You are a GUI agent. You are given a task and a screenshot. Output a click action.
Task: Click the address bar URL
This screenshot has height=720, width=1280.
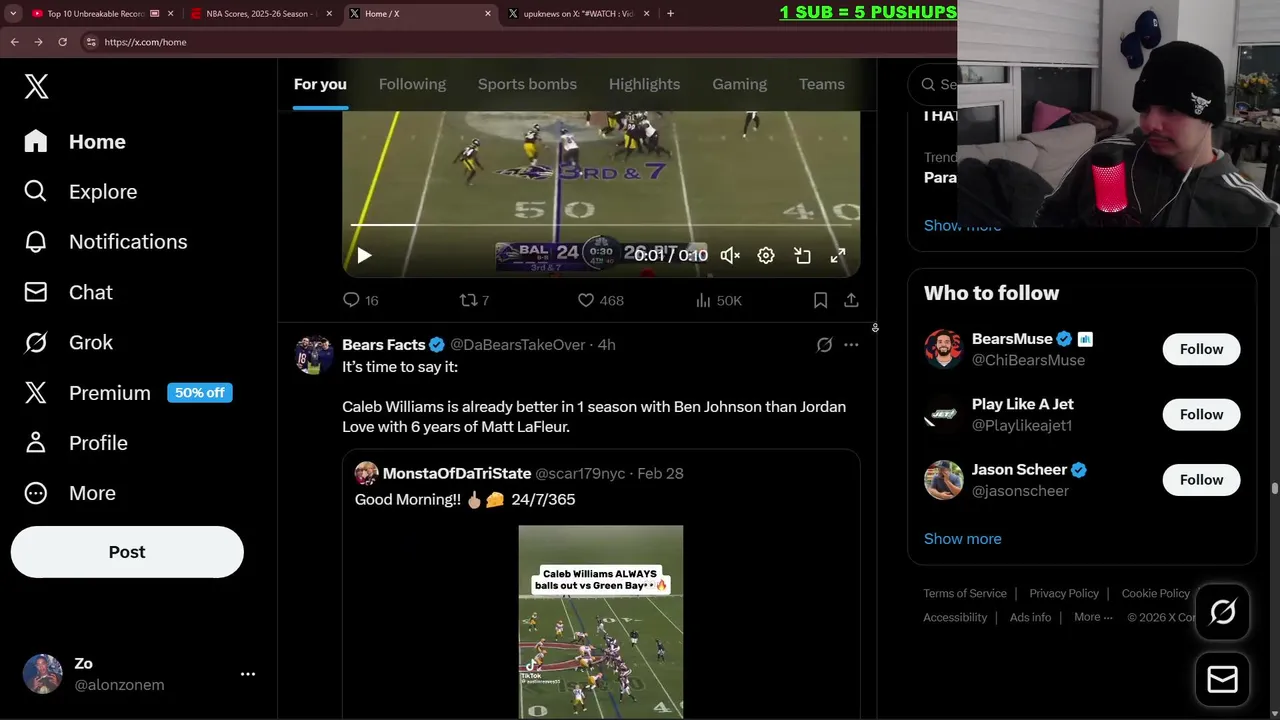[x=145, y=42]
